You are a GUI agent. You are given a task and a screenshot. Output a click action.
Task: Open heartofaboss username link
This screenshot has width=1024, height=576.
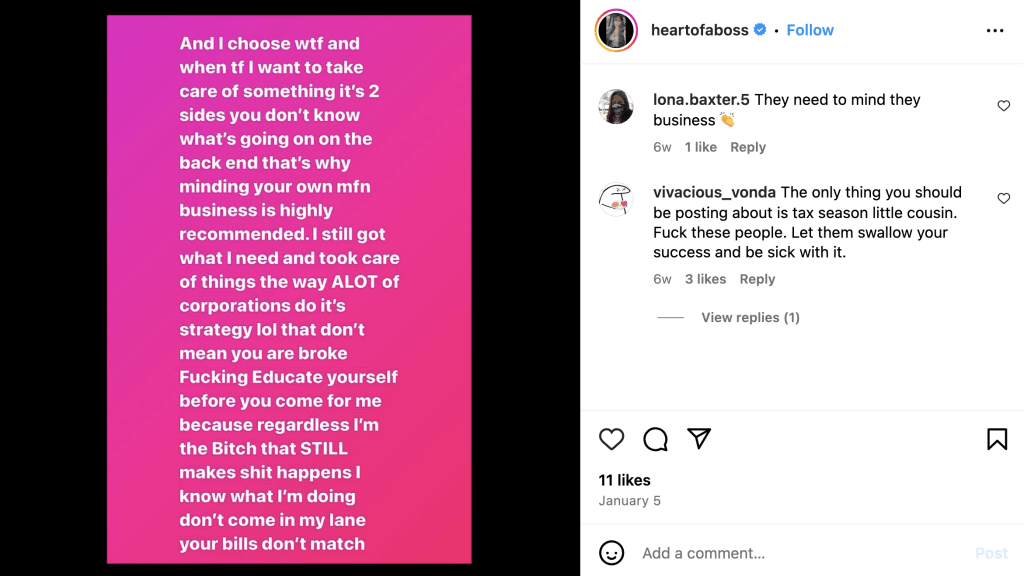(x=699, y=30)
